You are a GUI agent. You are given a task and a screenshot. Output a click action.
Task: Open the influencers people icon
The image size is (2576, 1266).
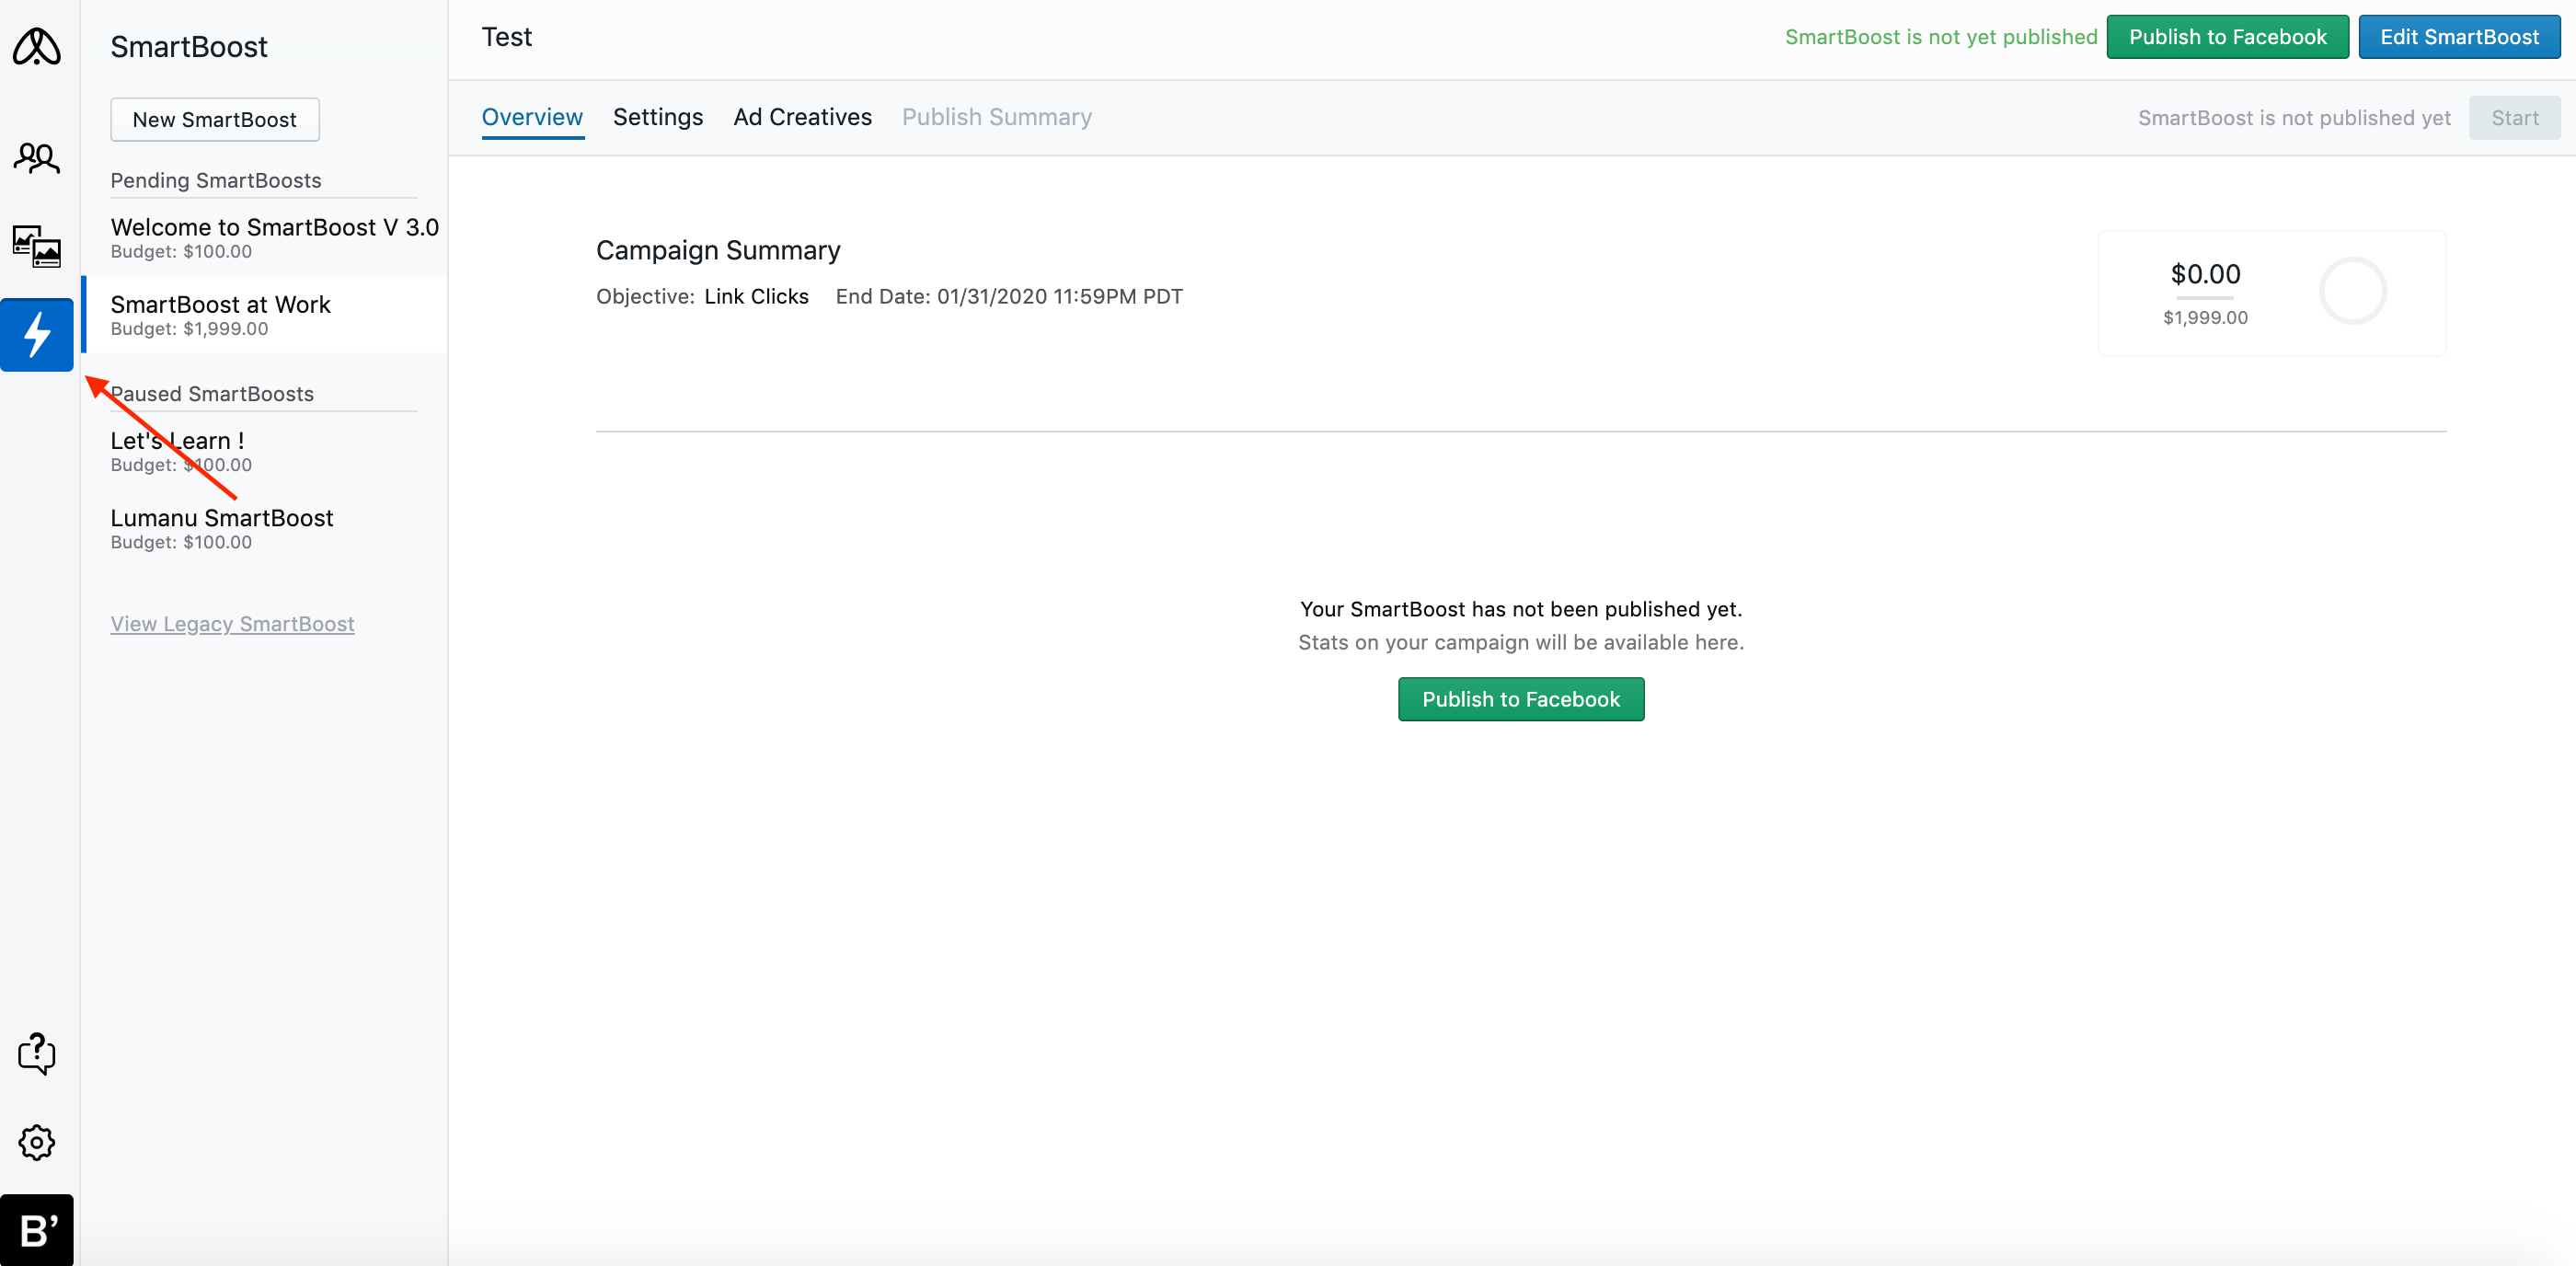pos(36,157)
